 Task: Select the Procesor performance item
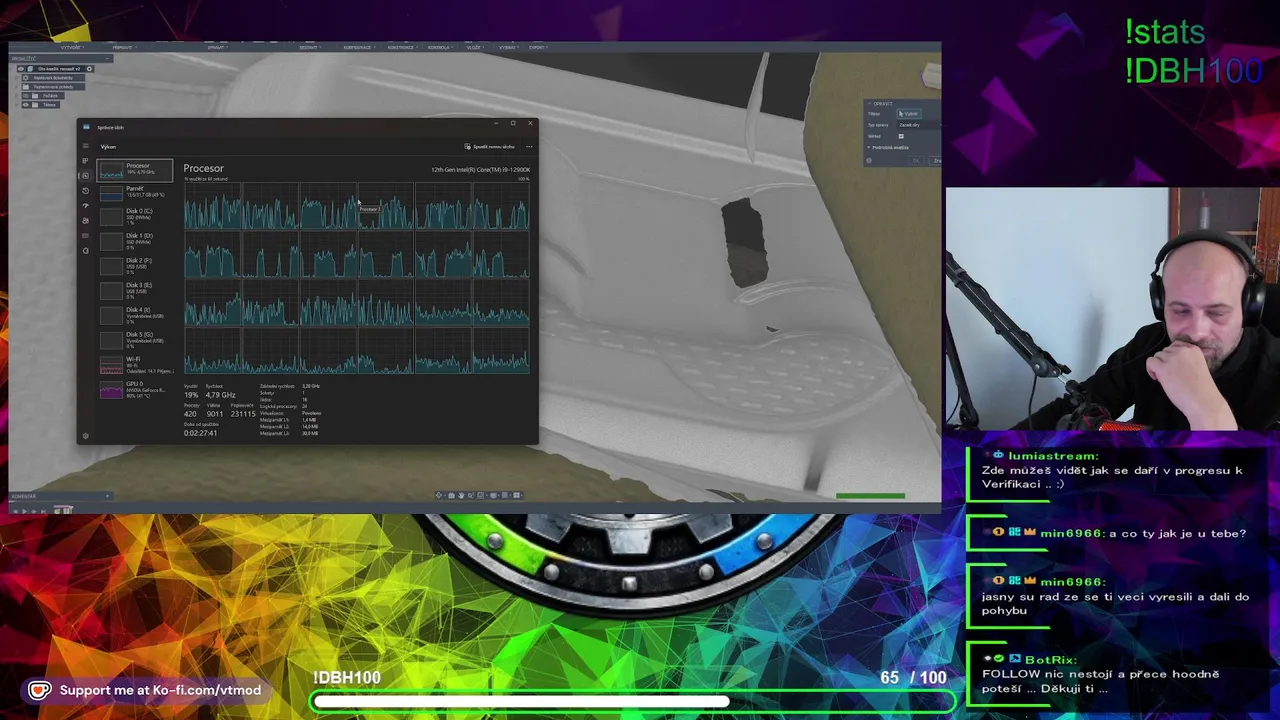[135, 170]
